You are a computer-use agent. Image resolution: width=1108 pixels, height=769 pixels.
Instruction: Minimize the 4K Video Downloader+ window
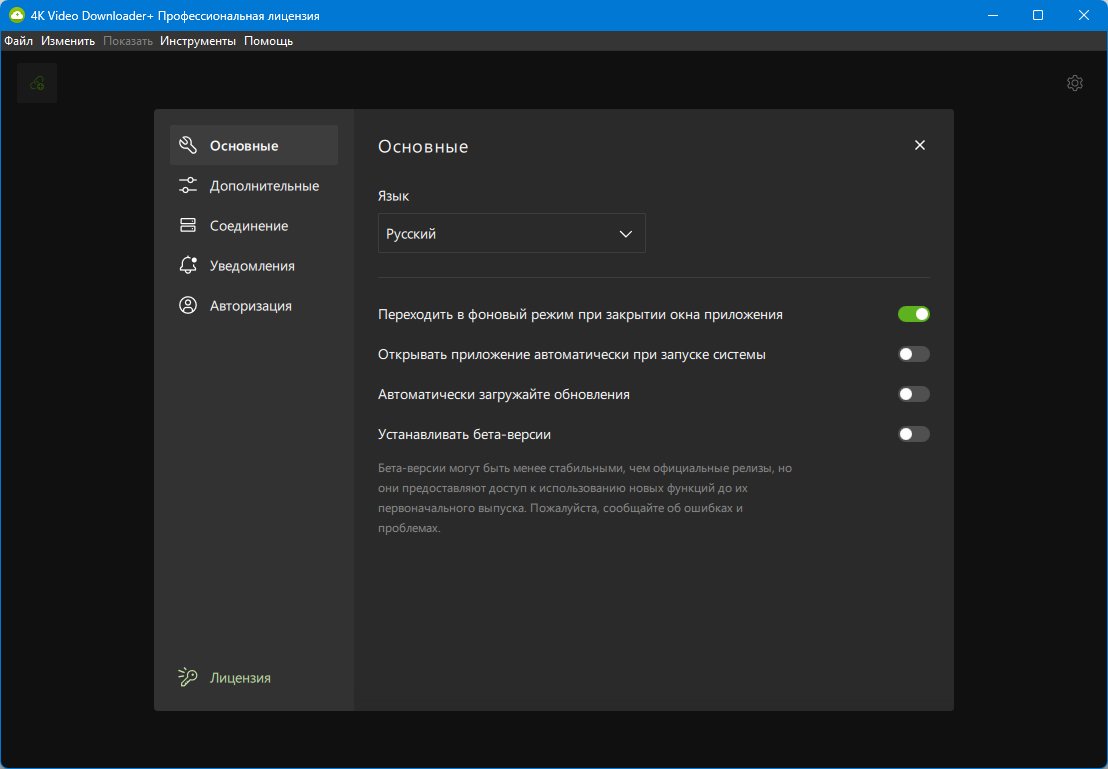tap(993, 15)
